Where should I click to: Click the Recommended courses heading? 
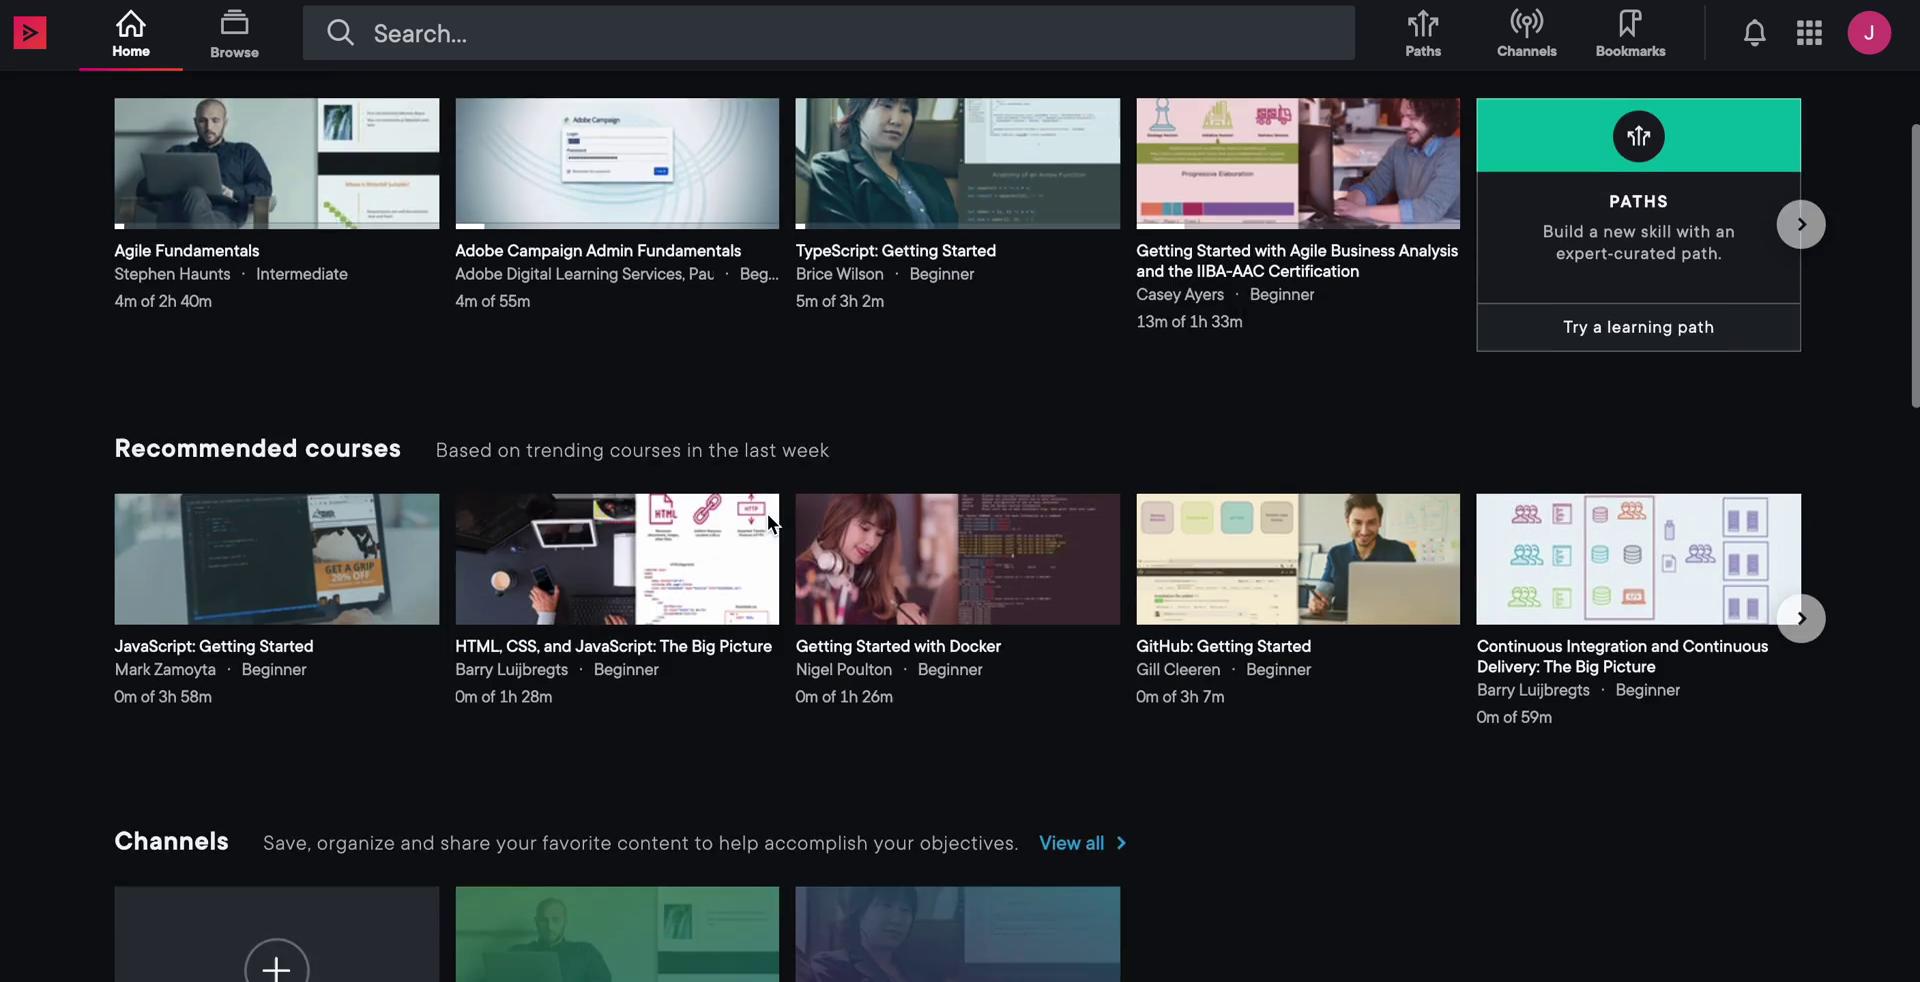click(x=257, y=449)
